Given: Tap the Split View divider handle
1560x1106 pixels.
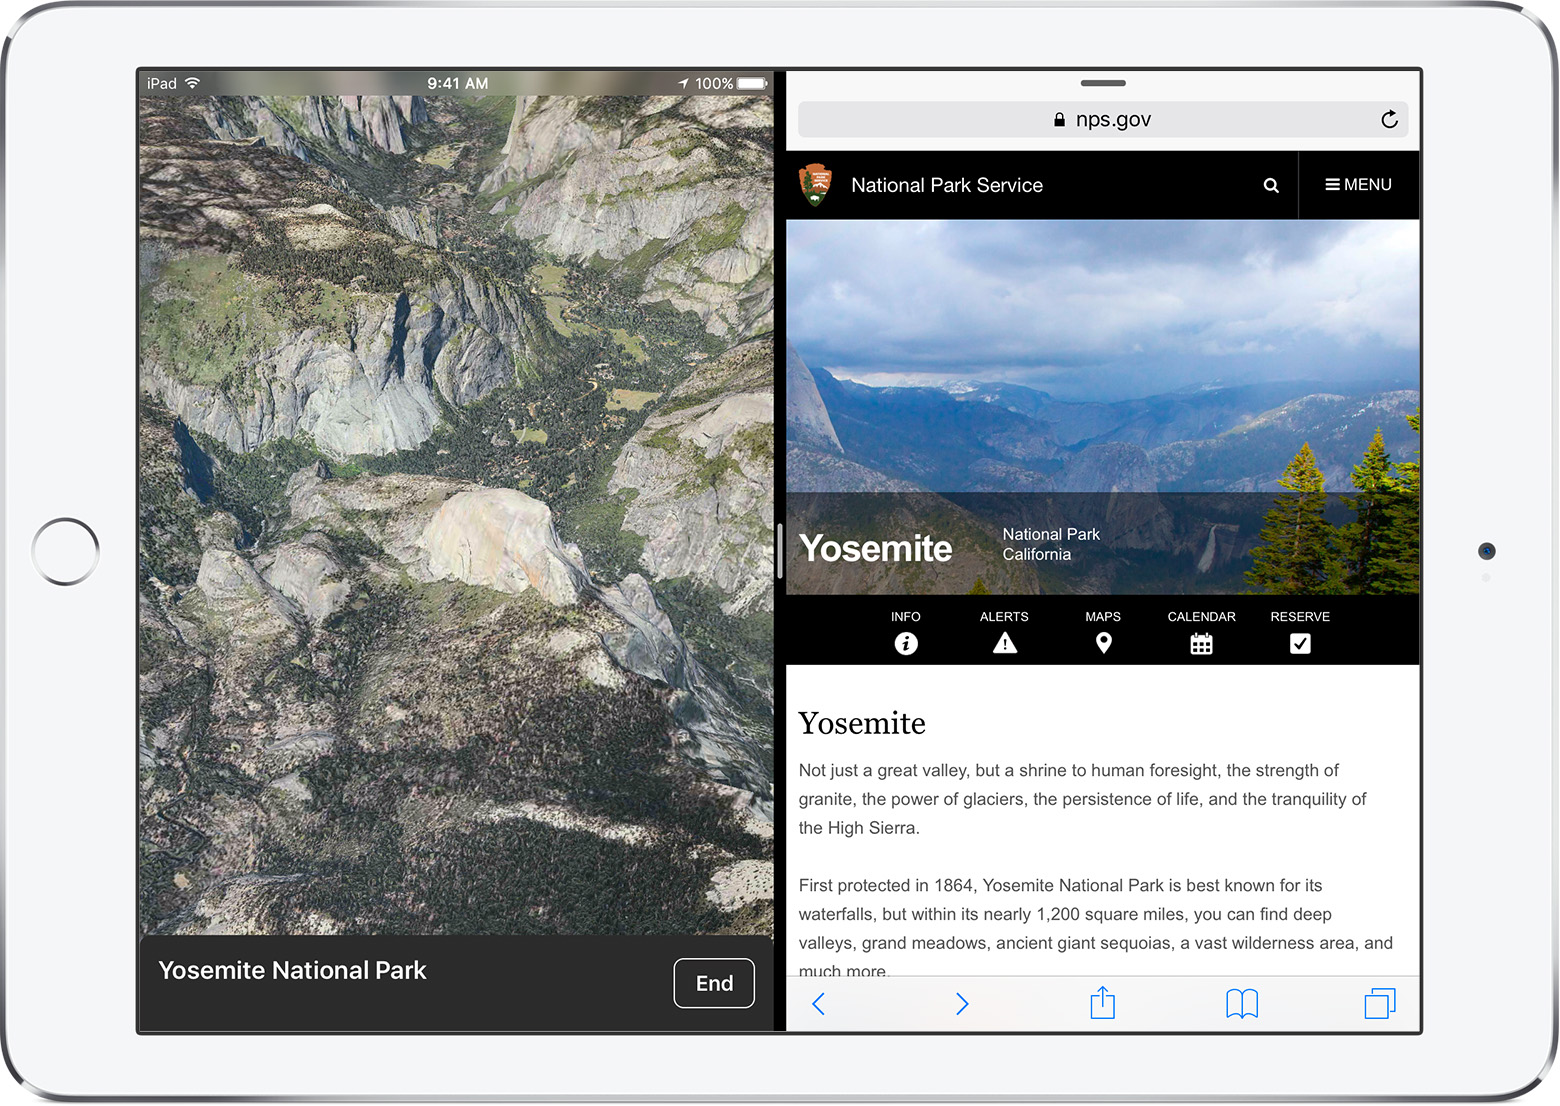Looking at the screenshot, I should (779, 551).
